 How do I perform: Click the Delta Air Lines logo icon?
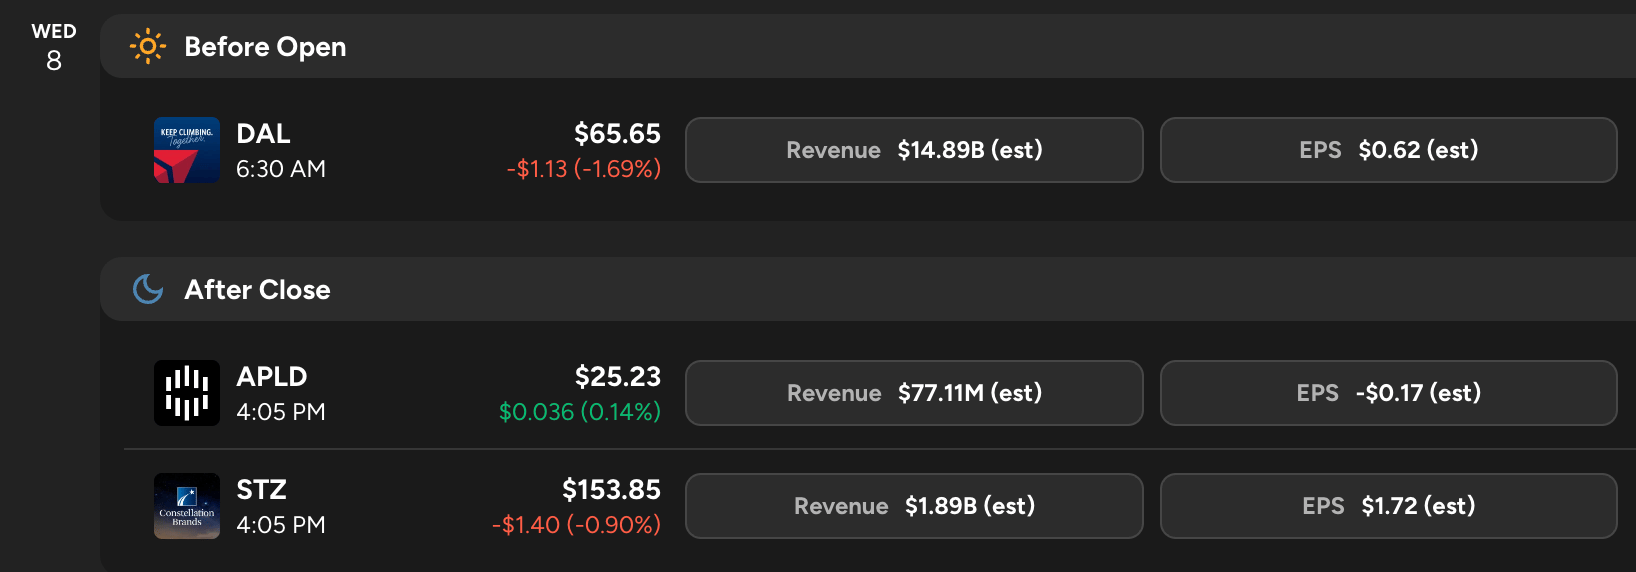187,150
